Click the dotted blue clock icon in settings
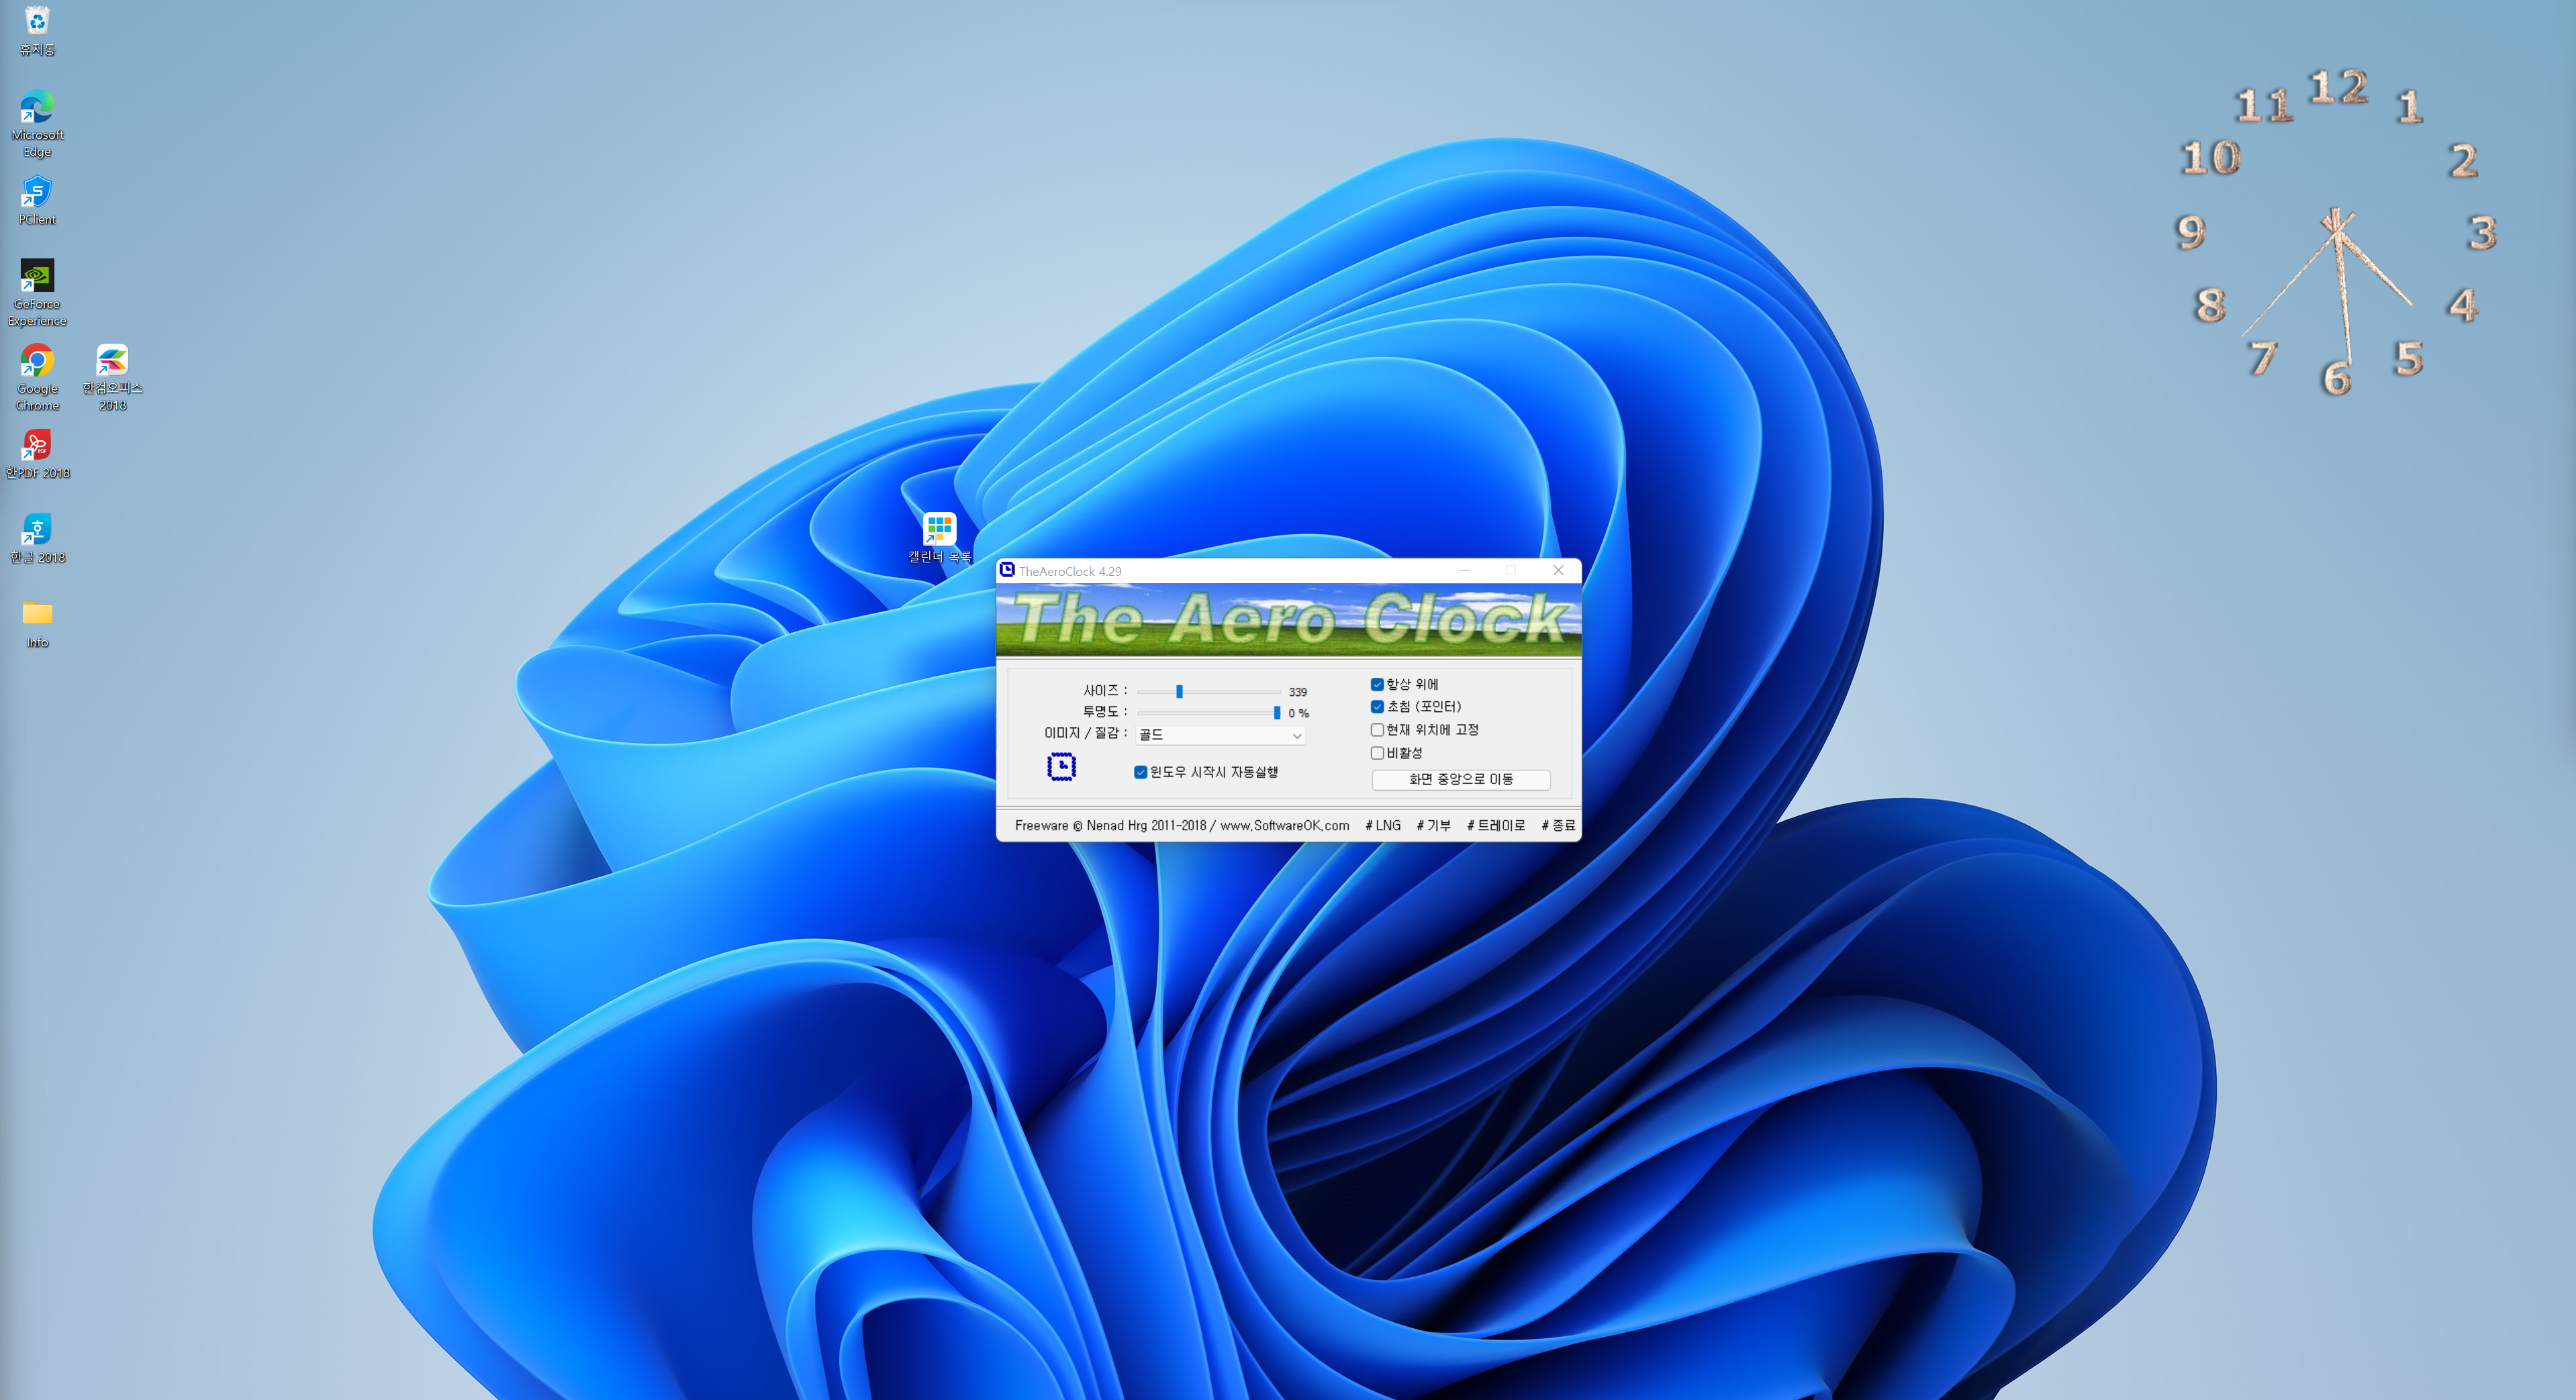The height and width of the screenshot is (1400, 2576). (1061, 766)
